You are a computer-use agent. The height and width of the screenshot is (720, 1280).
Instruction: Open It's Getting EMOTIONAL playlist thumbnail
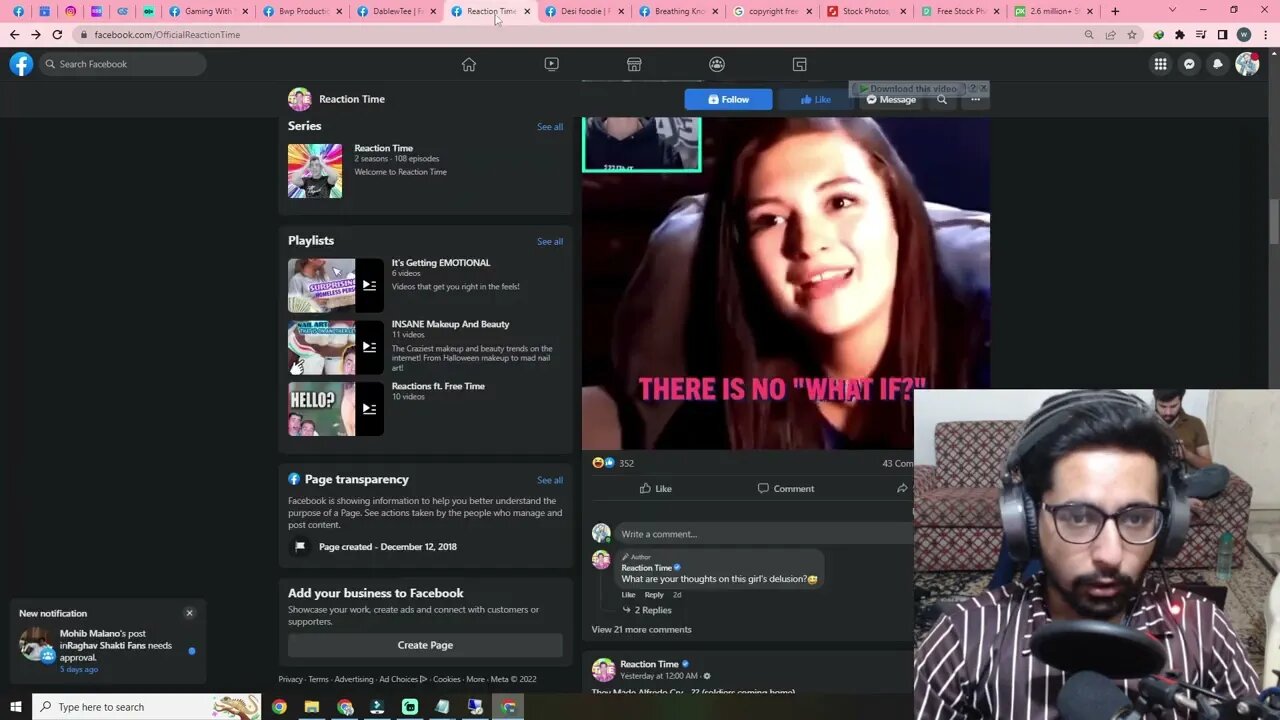click(336, 286)
